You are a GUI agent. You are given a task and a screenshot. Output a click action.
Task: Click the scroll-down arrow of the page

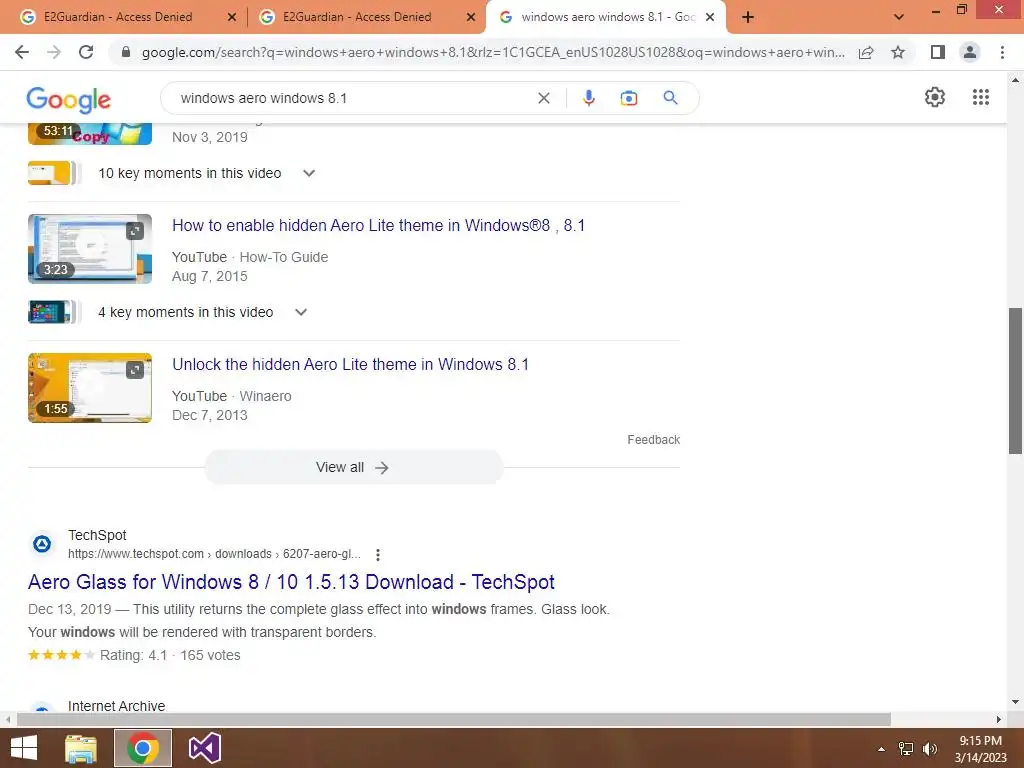(1015, 702)
